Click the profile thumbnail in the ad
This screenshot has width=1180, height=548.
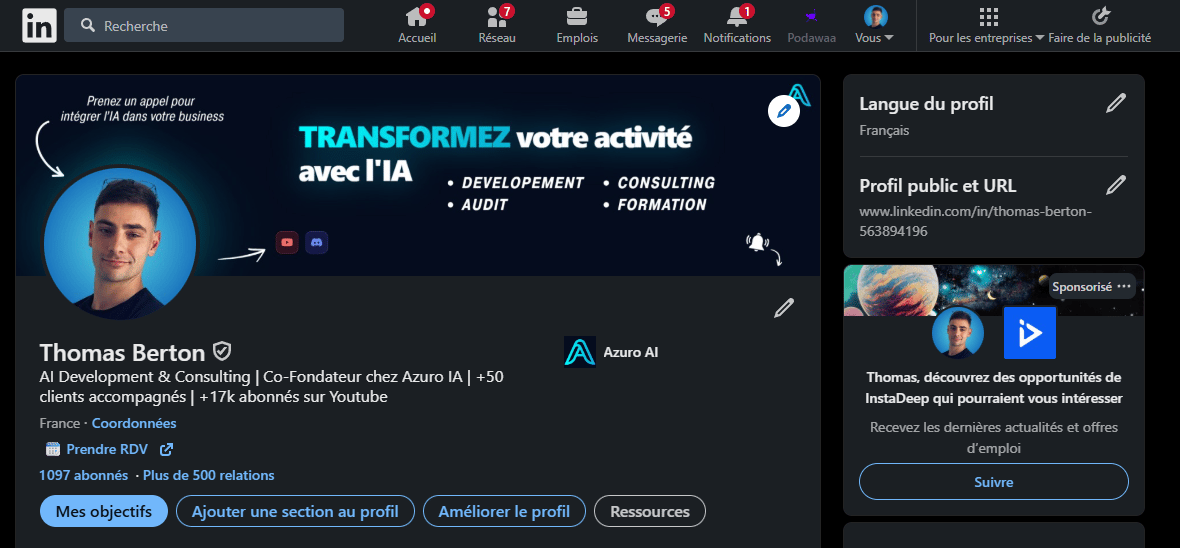[x=958, y=333]
